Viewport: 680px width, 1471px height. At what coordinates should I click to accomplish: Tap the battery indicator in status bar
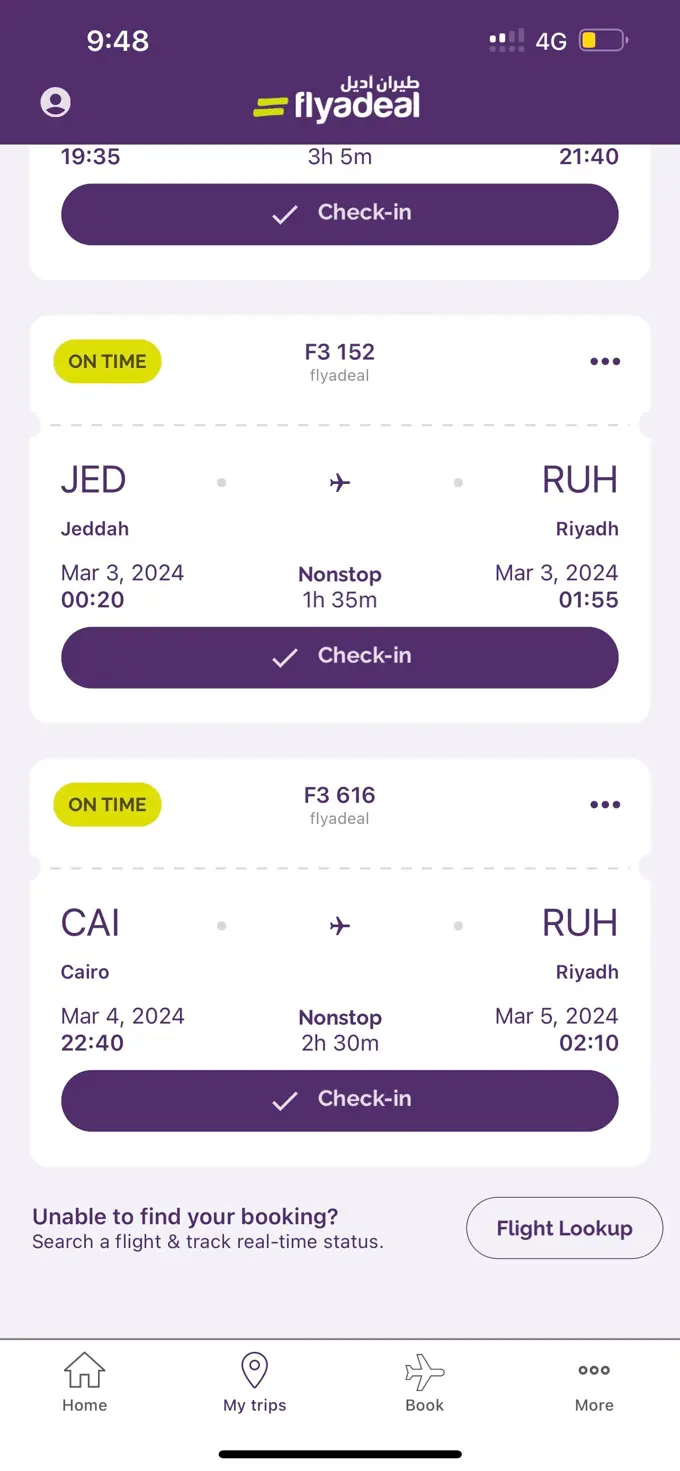pyautogui.click(x=602, y=41)
